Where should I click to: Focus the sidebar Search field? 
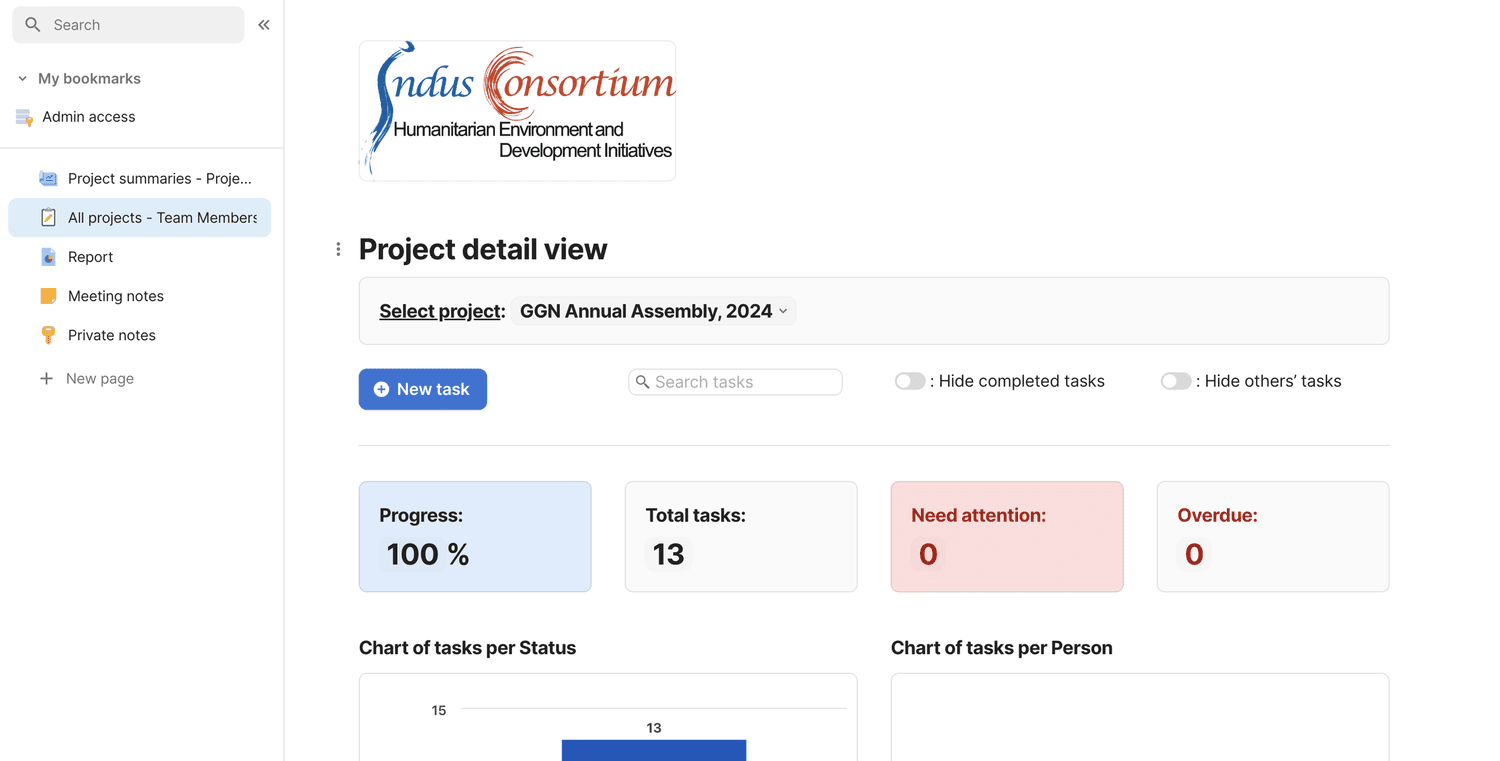128,25
